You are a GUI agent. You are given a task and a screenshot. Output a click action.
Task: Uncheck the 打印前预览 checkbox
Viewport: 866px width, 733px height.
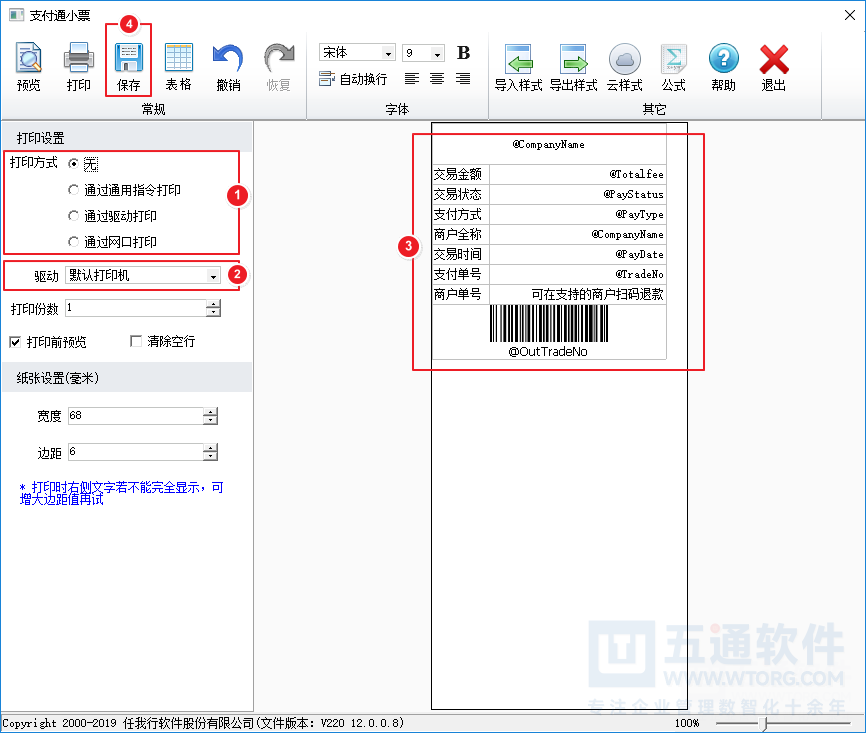tap(15, 342)
